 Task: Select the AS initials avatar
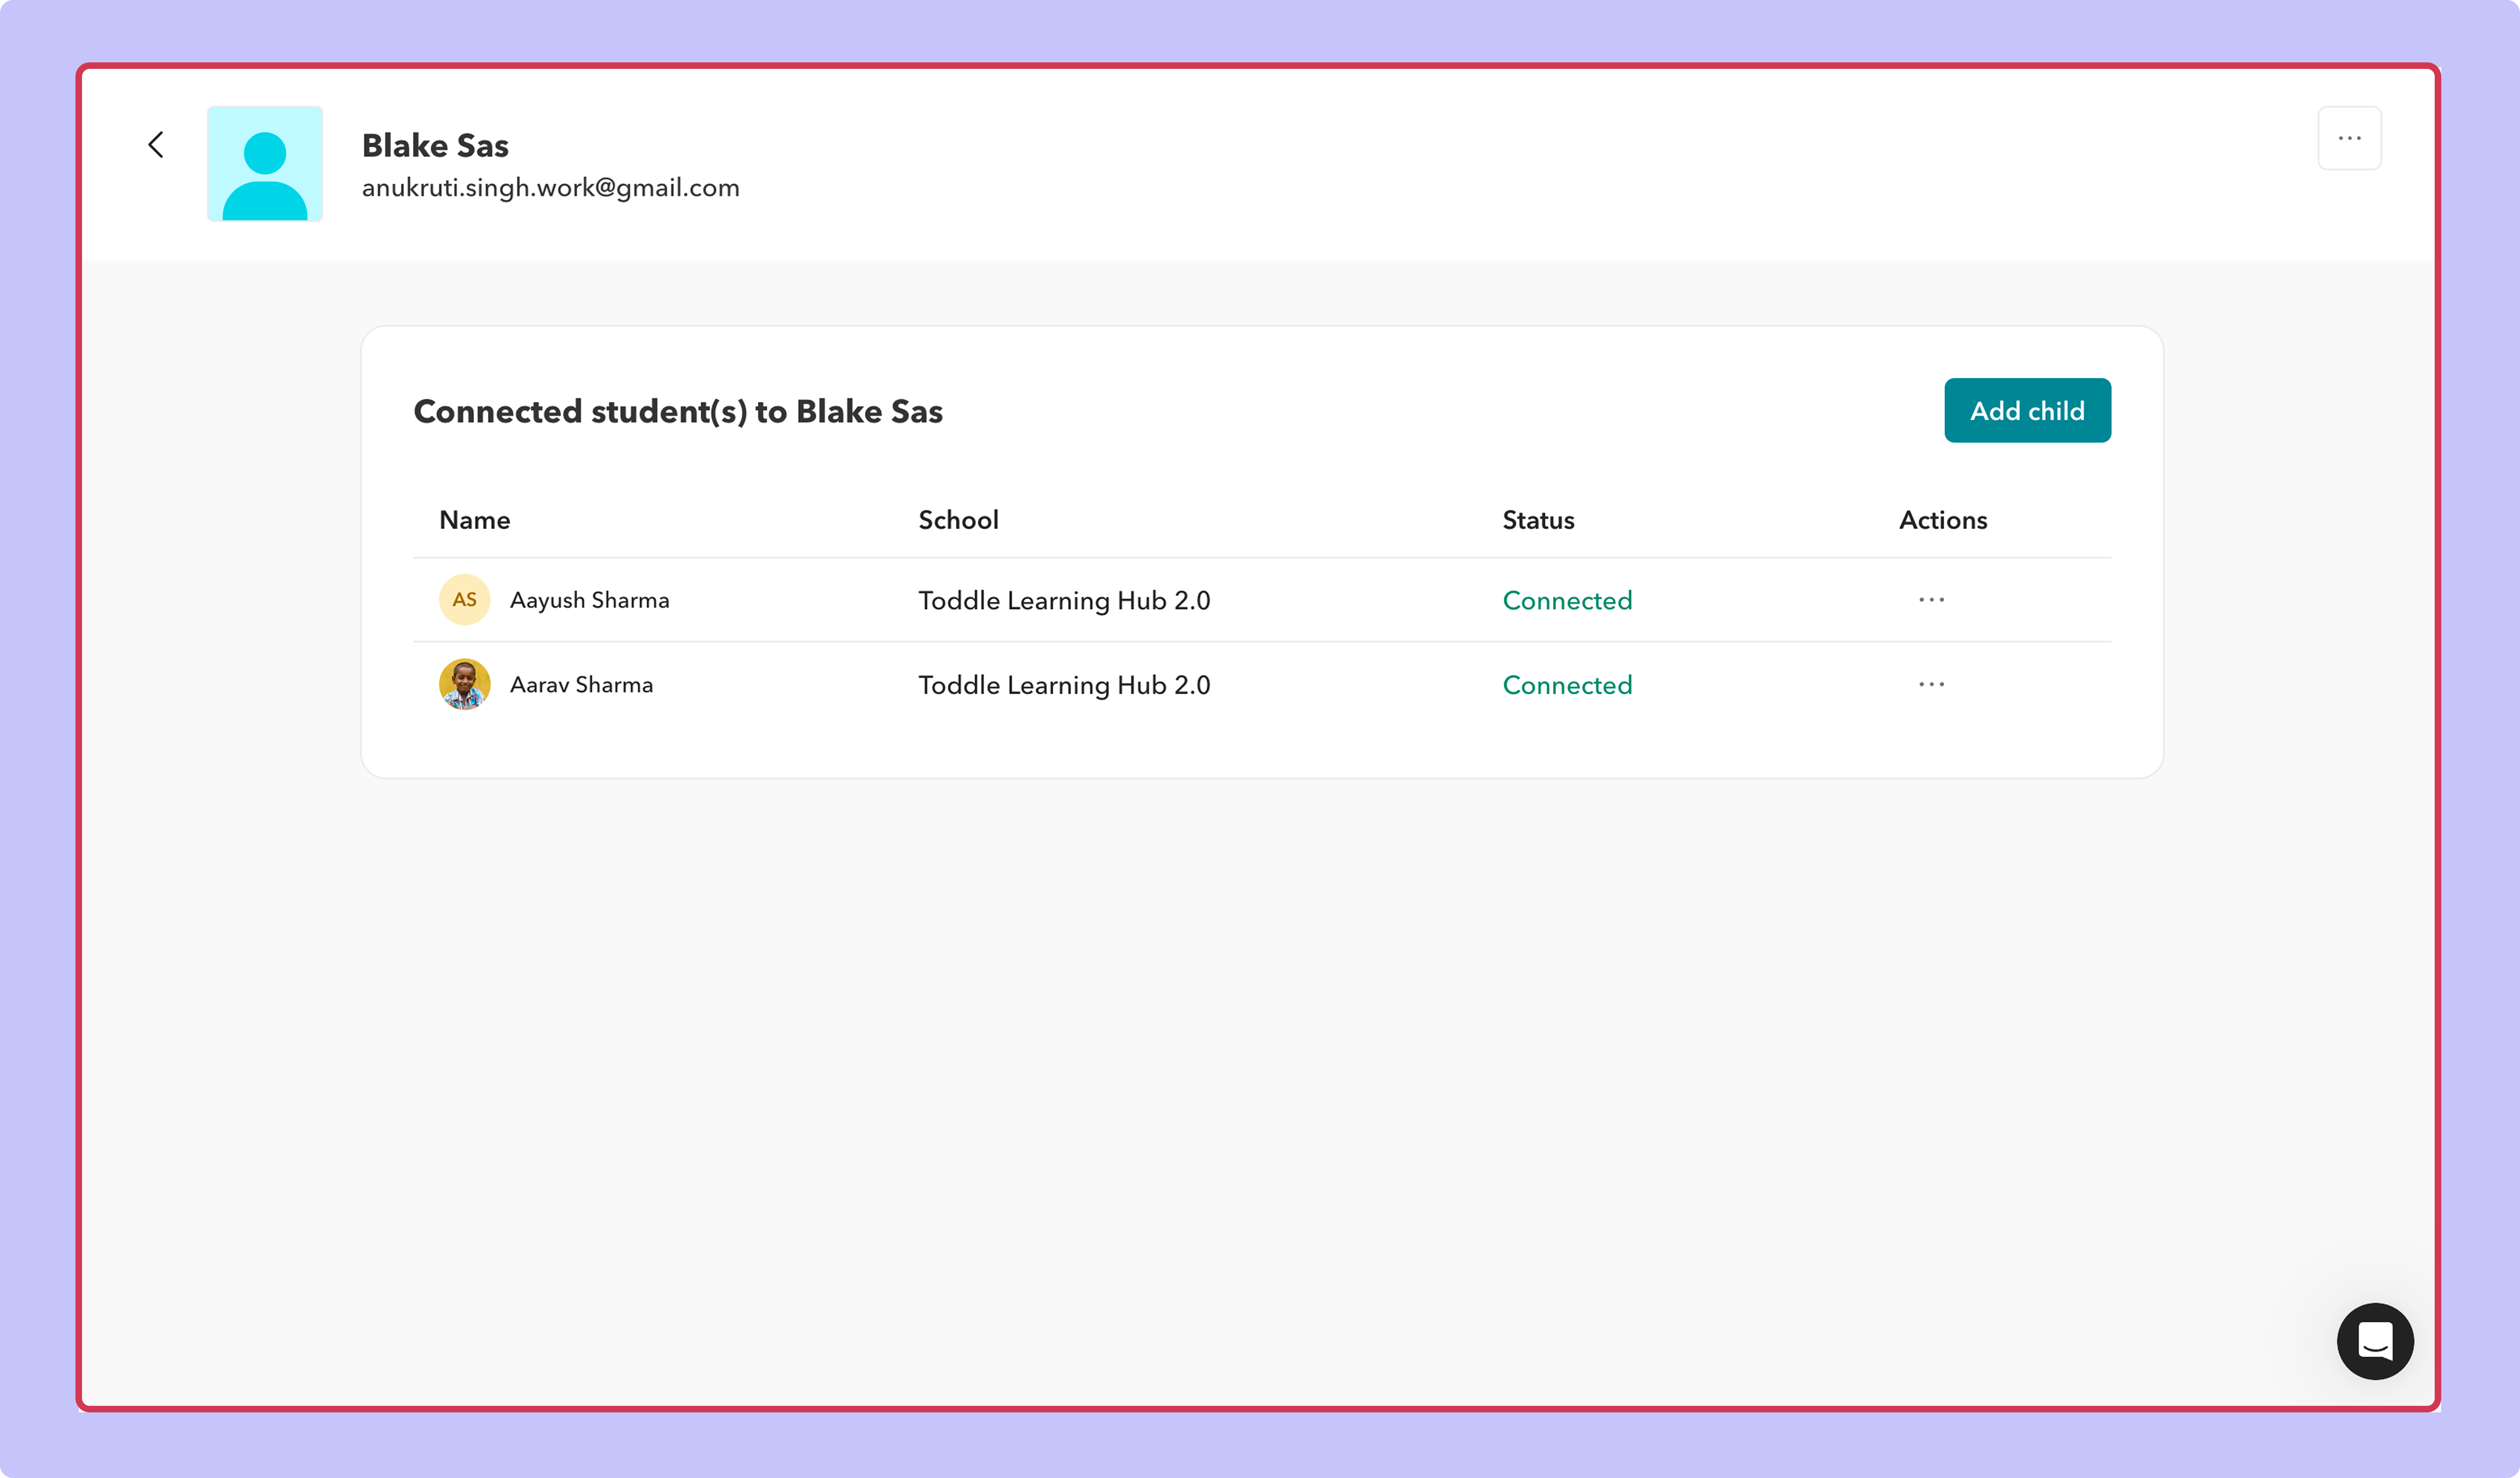click(x=465, y=600)
